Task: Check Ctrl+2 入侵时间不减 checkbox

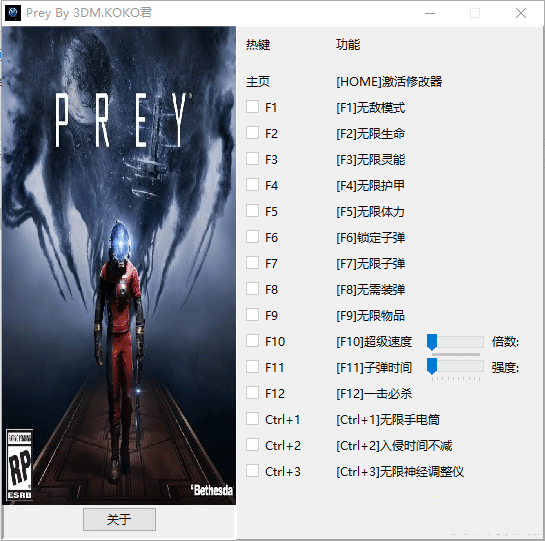Action: 252,445
